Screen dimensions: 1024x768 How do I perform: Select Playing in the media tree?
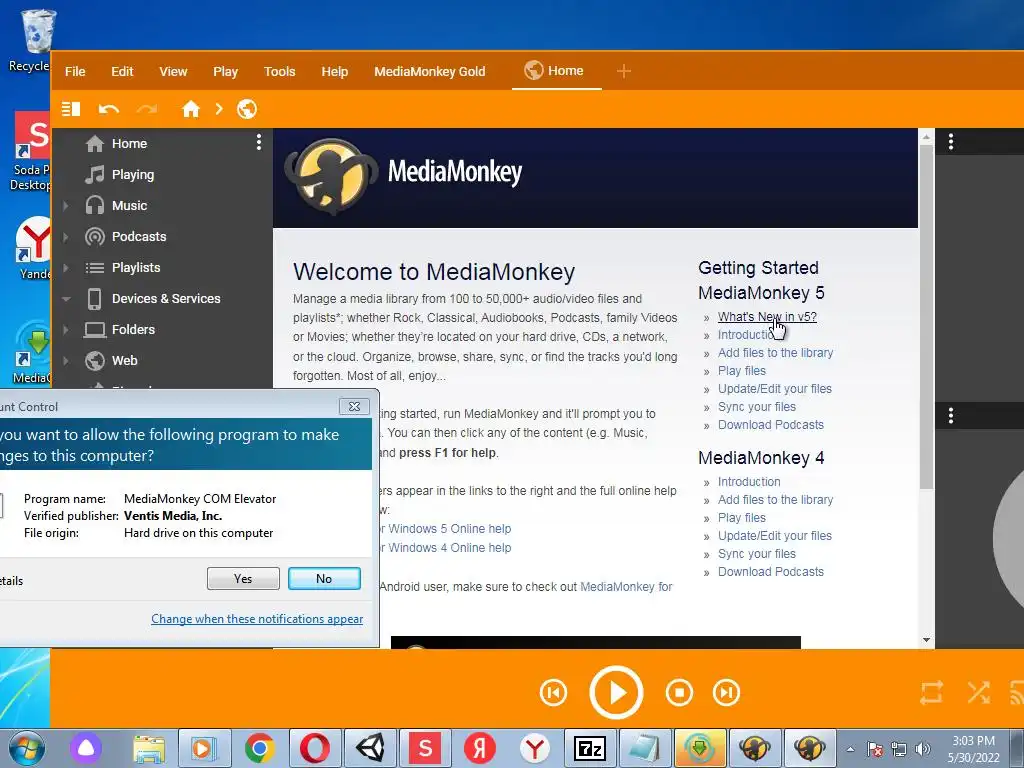click(x=133, y=174)
